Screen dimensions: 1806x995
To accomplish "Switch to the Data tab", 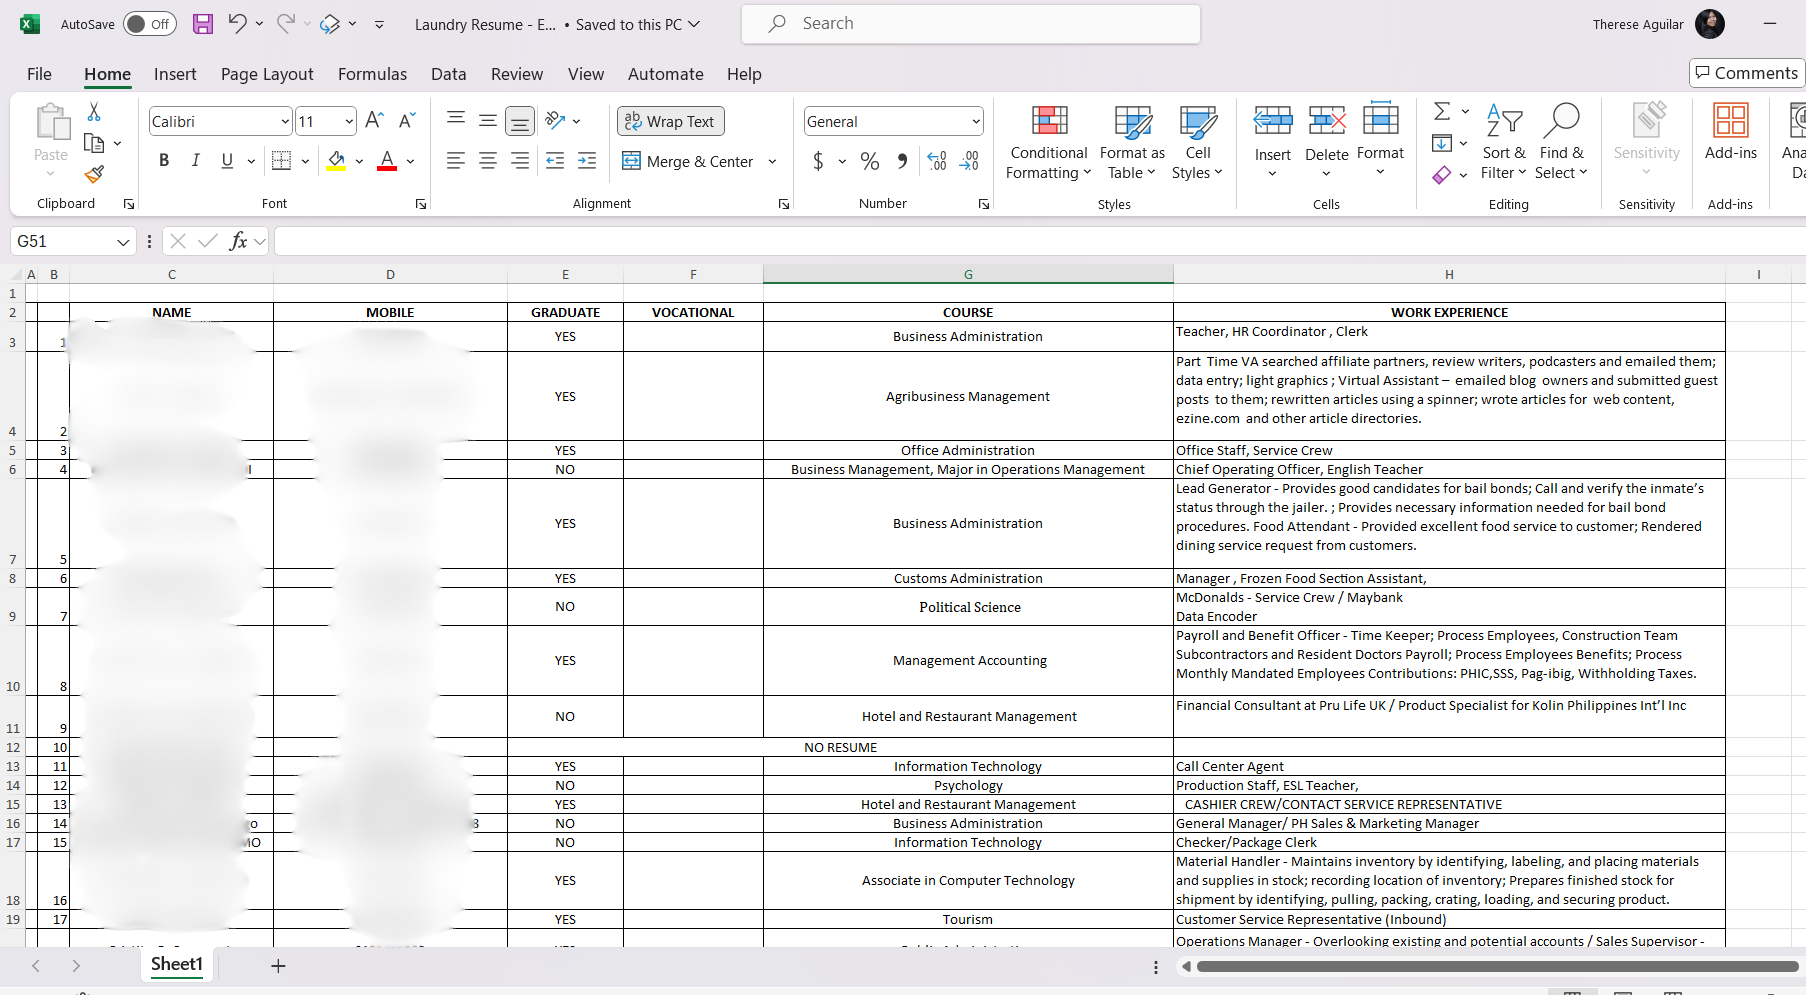I will [448, 74].
